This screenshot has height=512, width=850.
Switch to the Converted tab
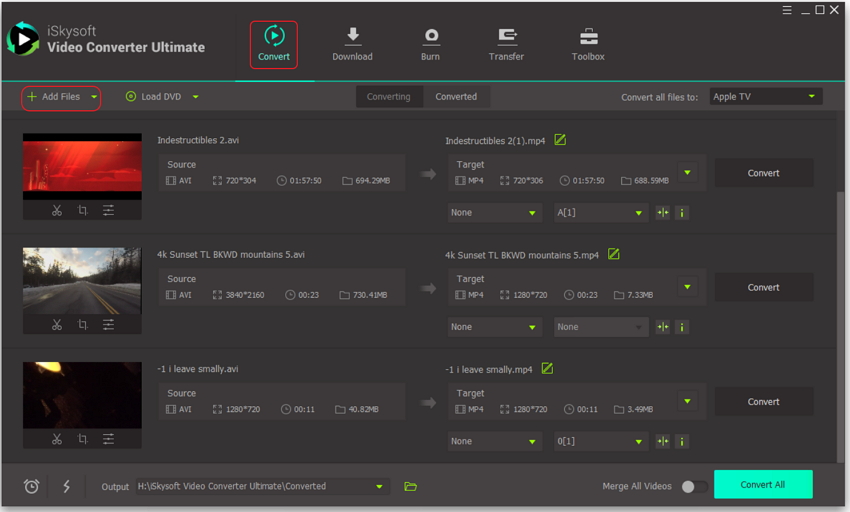456,97
